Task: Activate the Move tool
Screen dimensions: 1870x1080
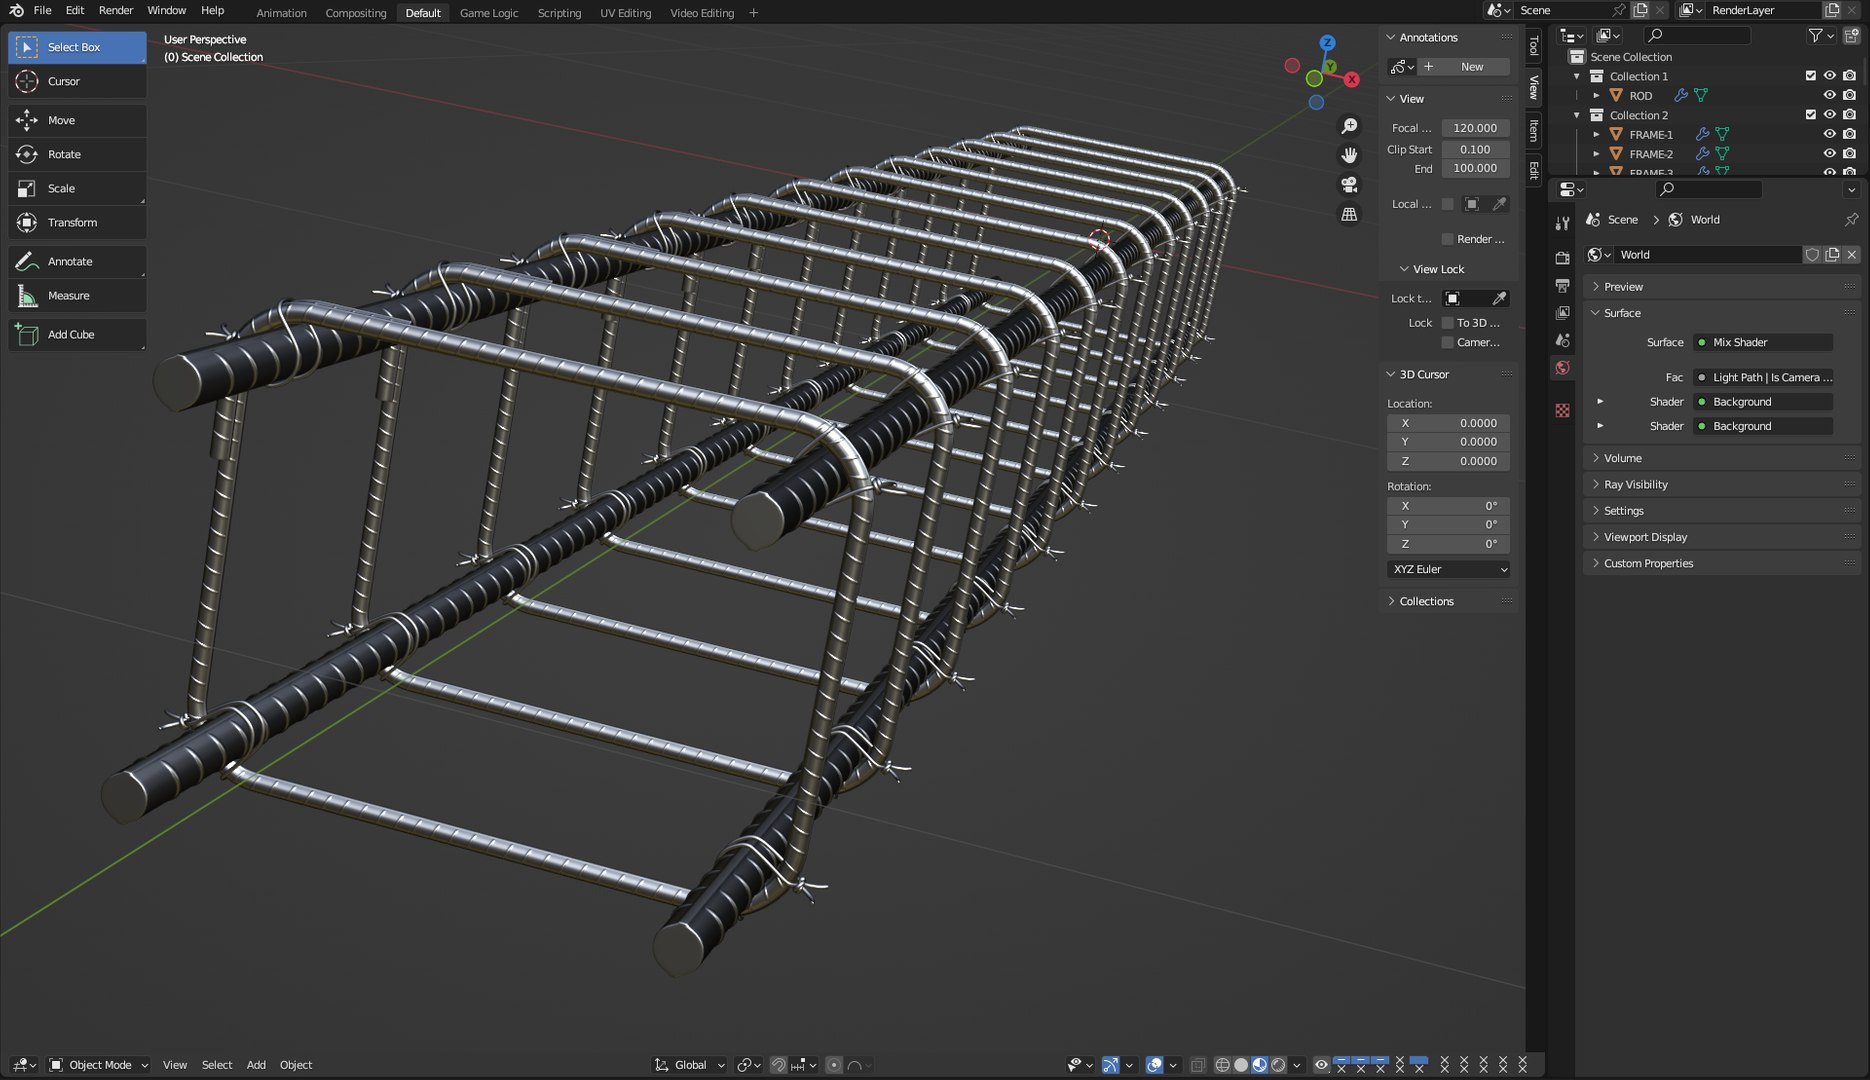Action: (77, 120)
